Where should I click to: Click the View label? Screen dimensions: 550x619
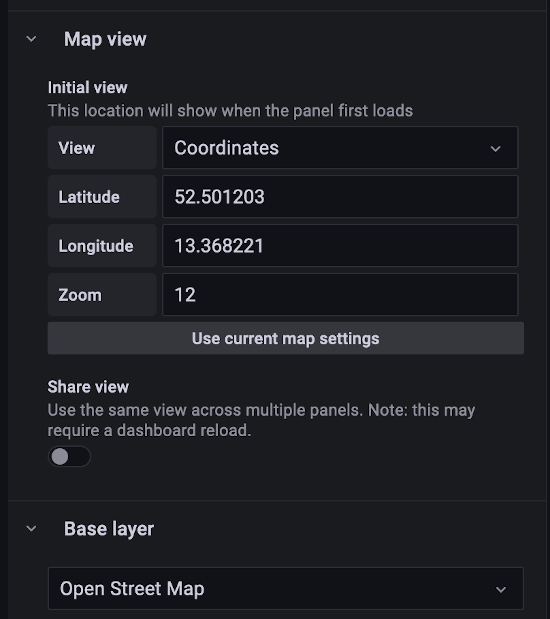pyautogui.click(x=77, y=148)
